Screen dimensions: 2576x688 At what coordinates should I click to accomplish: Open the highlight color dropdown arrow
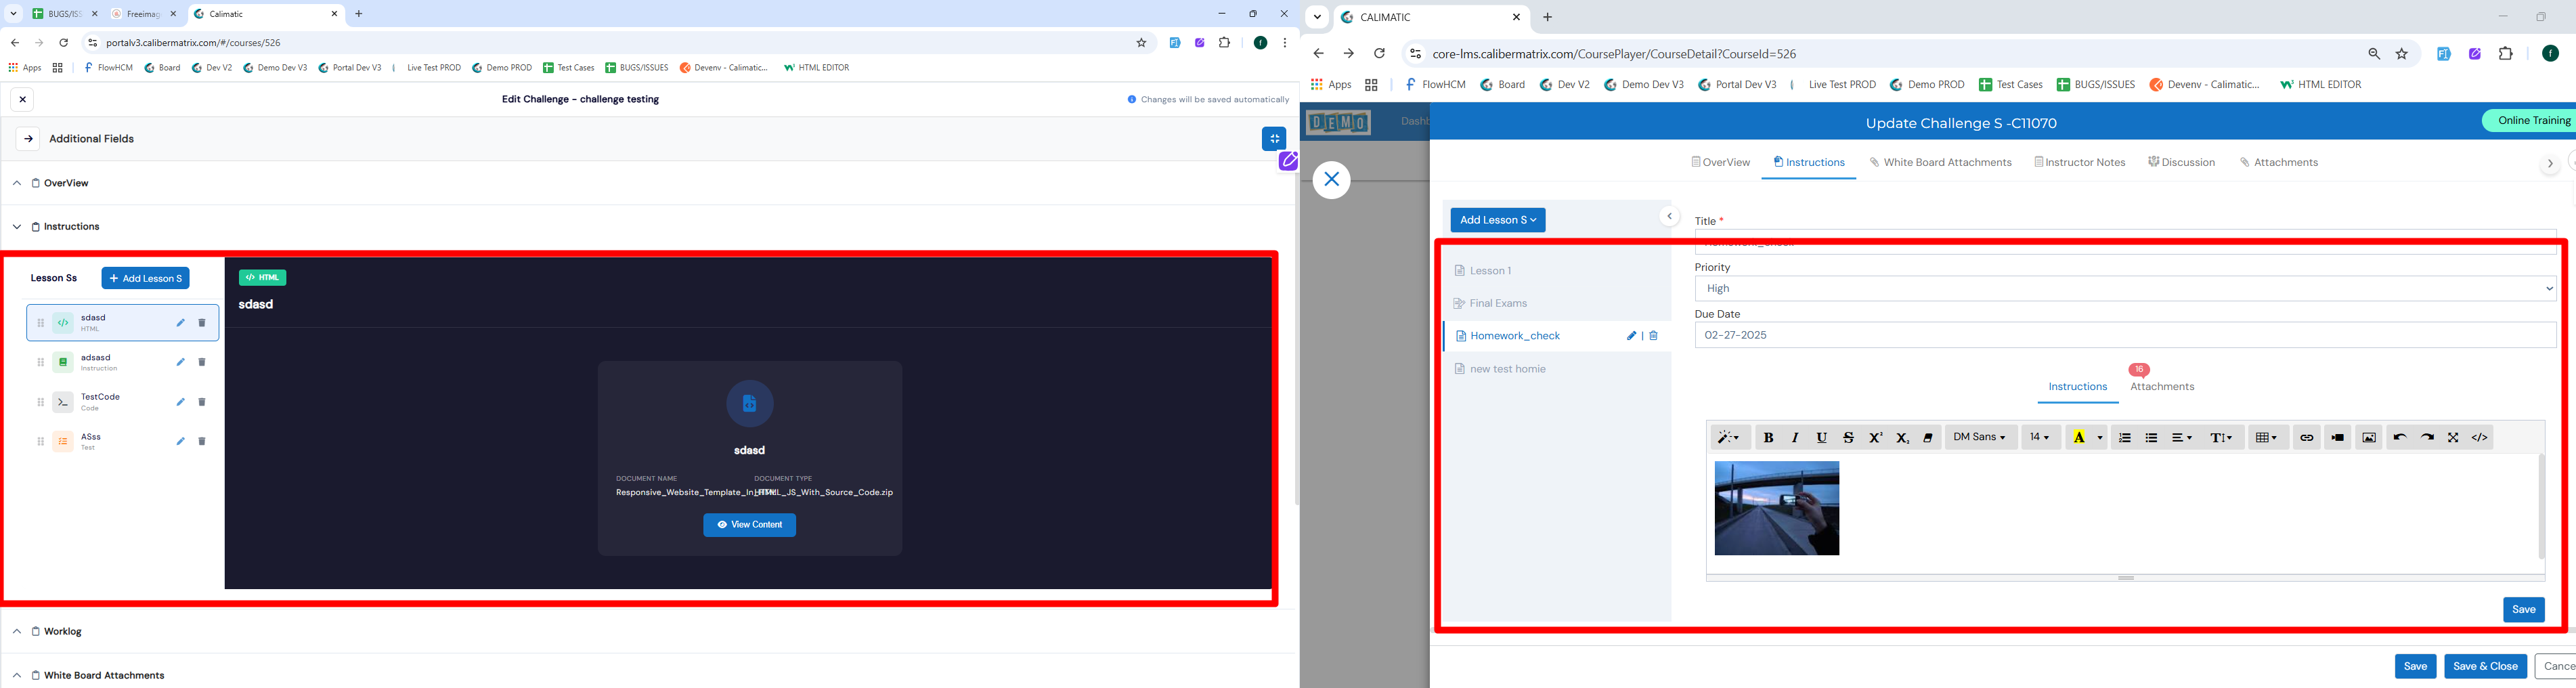[x=2100, y=438]
